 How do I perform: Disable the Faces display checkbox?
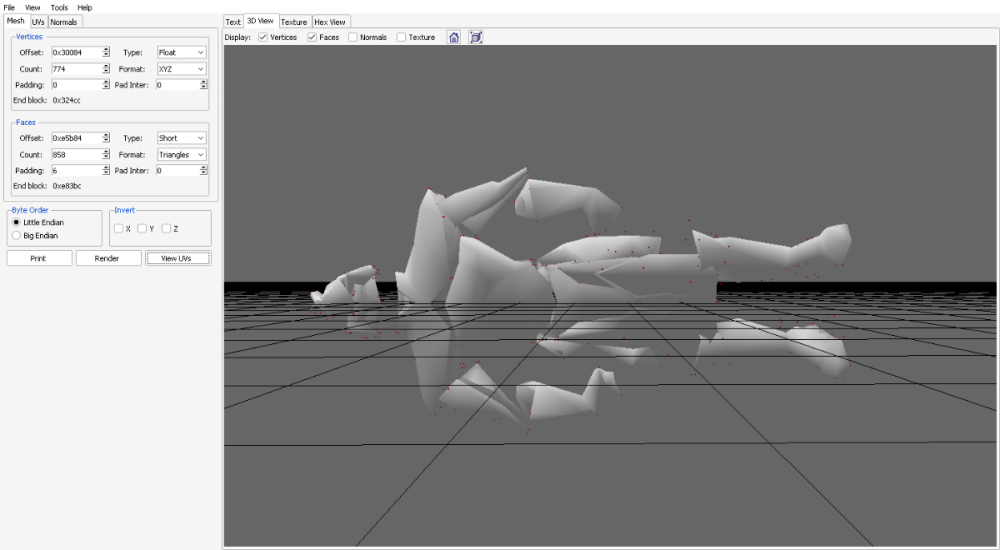tap(312, 37)
